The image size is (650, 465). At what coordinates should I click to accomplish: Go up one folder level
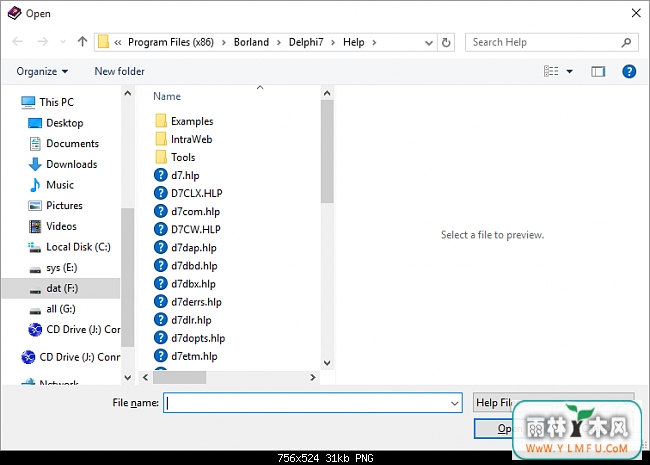click(x=82, y=41)
